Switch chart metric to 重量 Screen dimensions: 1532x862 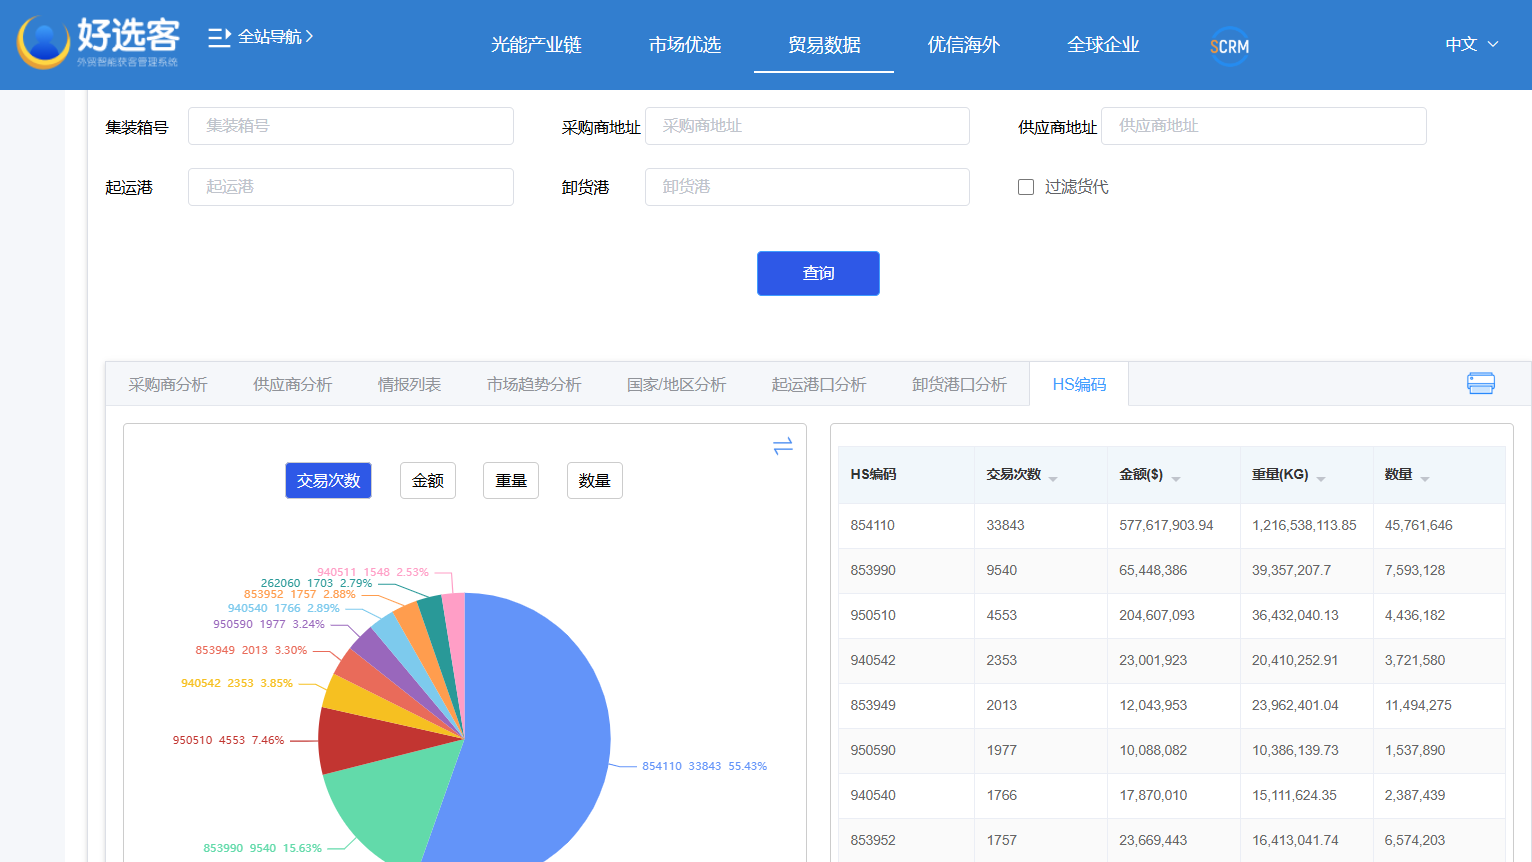pyautogui.click(x=511, y=481)
